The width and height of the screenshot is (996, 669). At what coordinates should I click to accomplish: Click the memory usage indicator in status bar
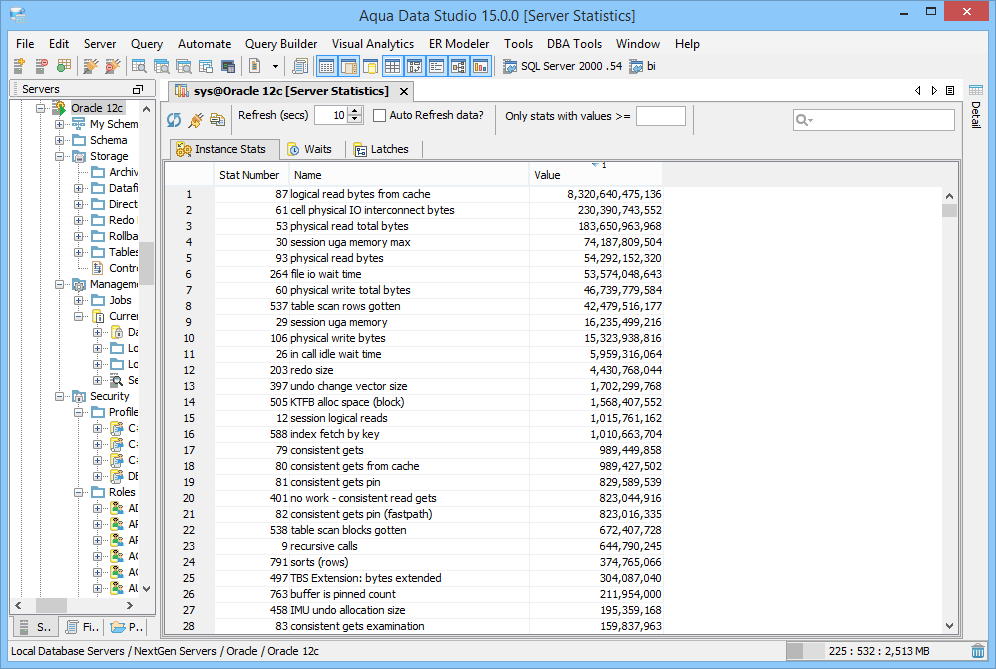click(x=876, y=651)
